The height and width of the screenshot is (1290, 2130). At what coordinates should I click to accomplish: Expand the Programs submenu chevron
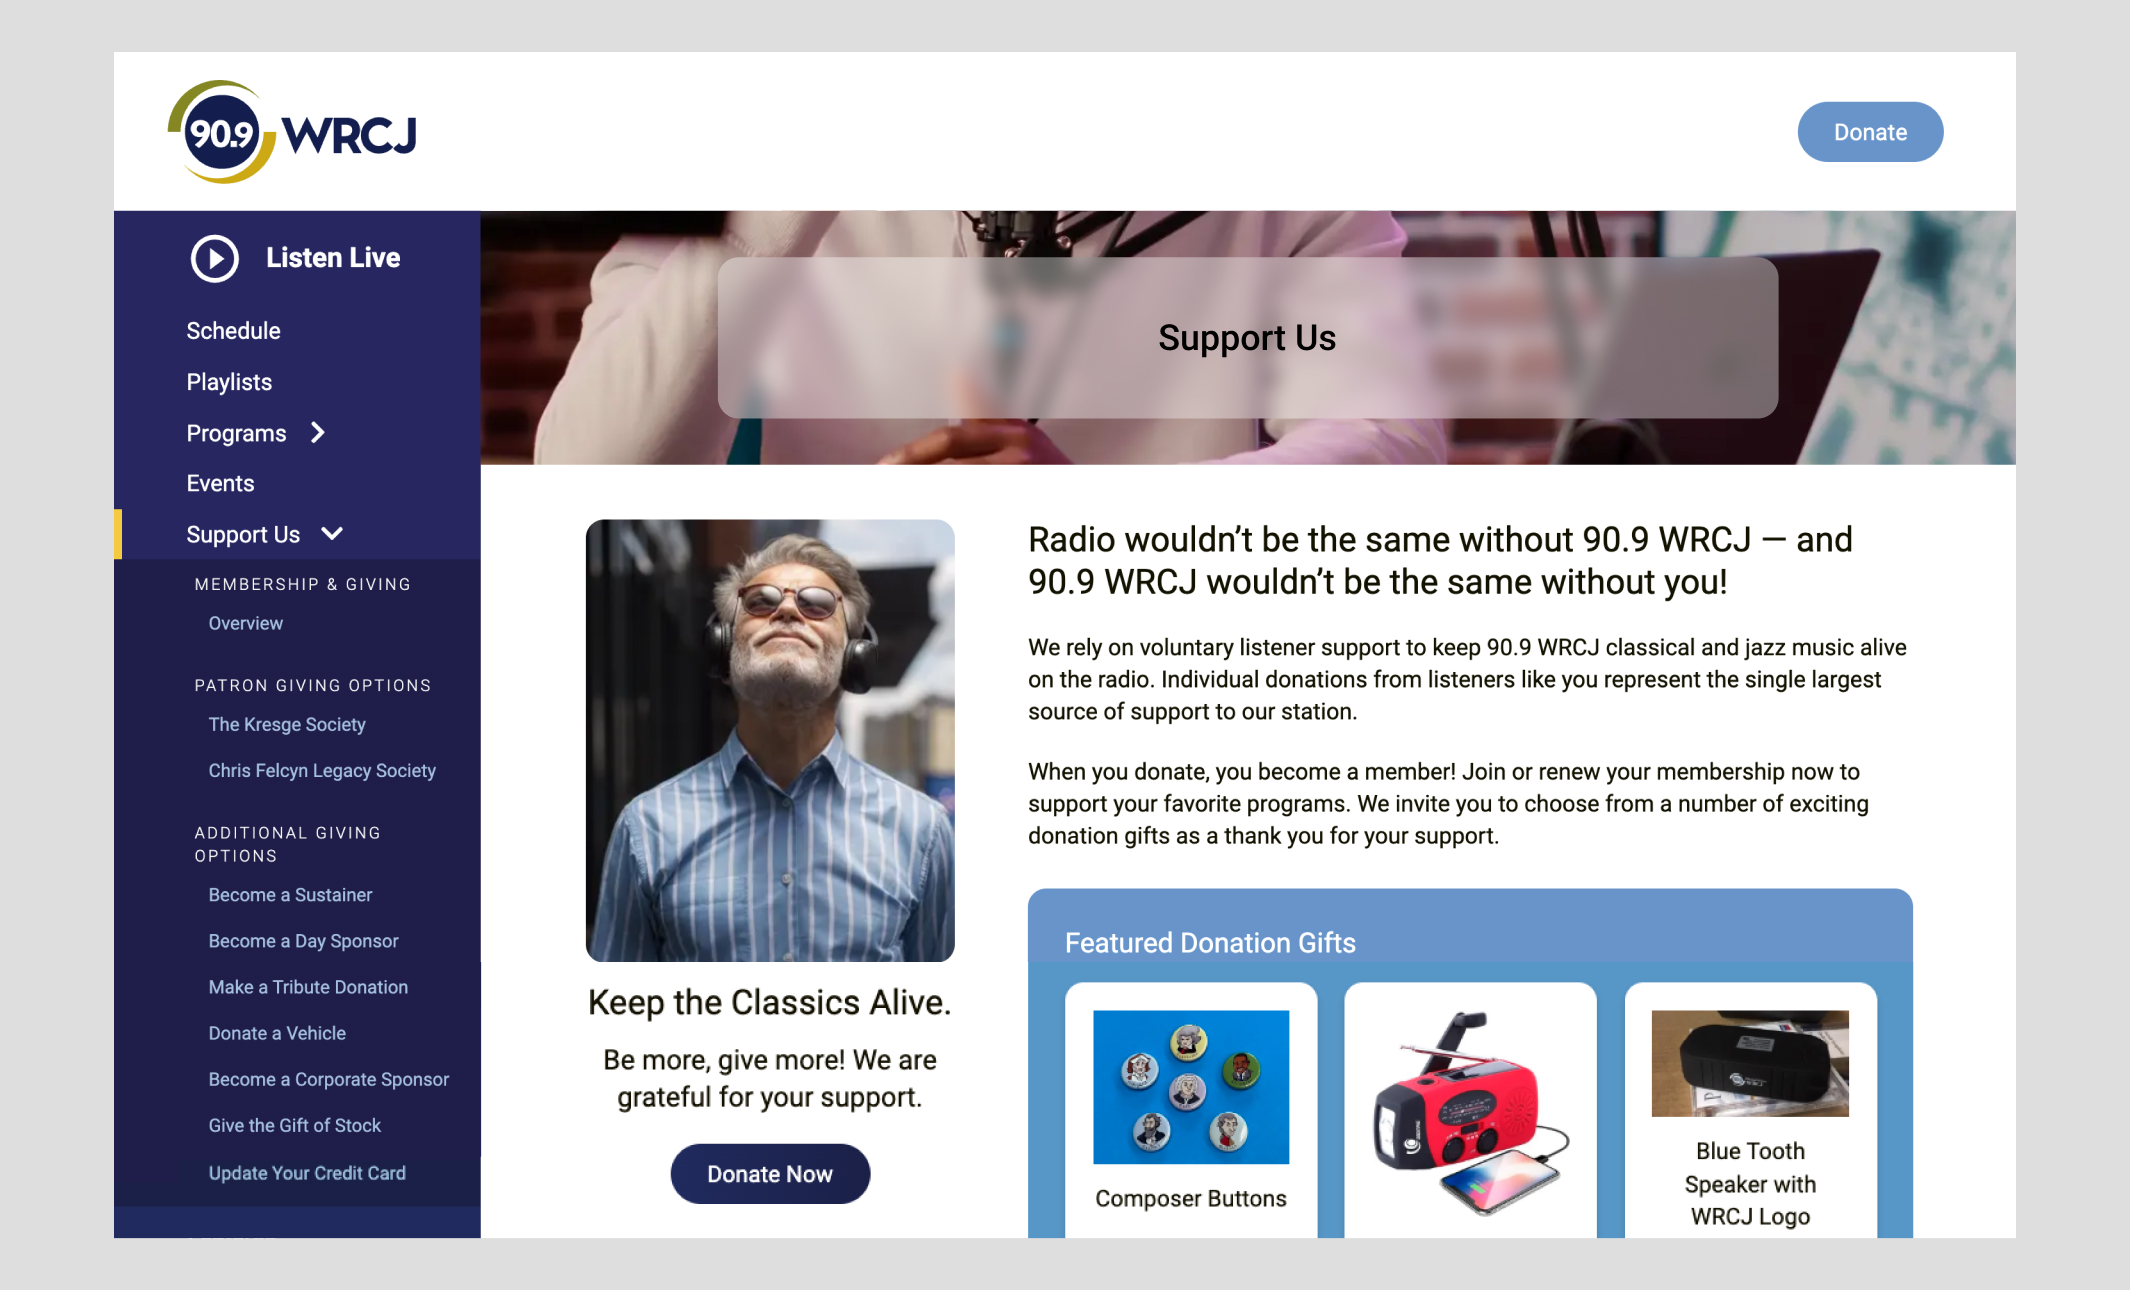click(x=318, y=433)
